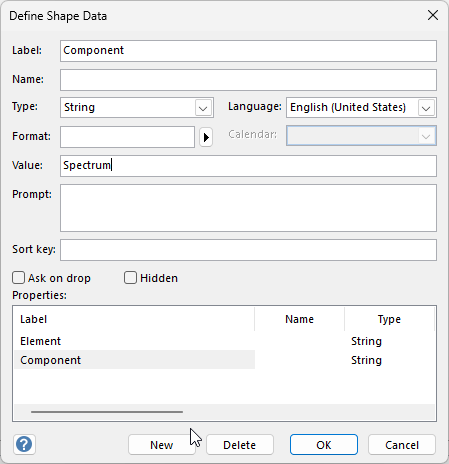Click the Type column header

pos(389,319)
